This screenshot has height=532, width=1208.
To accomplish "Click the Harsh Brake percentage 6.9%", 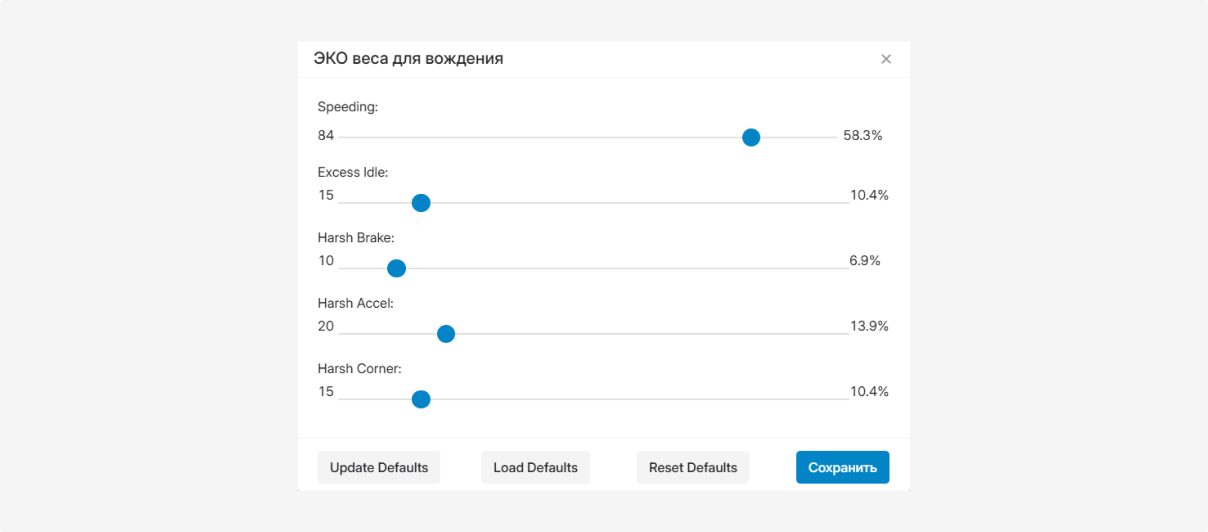I will 864,261.
